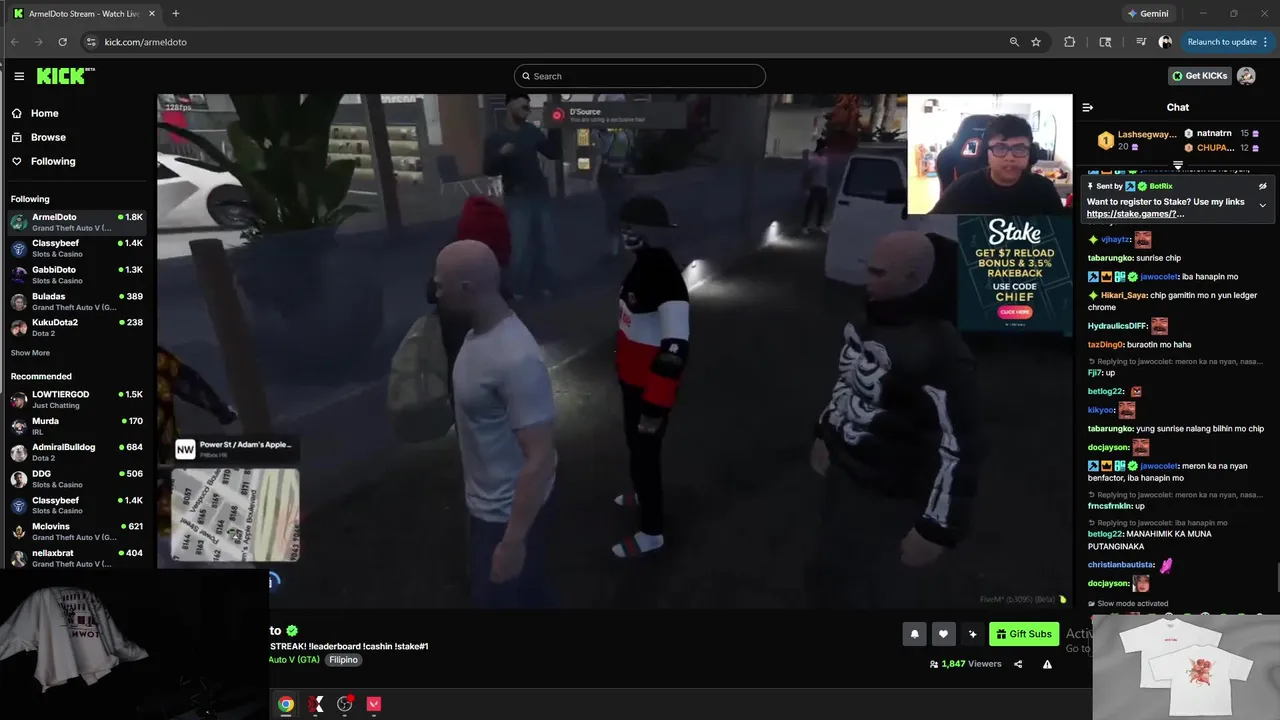Click username christianbautista in chat

tap(1121, 565)
